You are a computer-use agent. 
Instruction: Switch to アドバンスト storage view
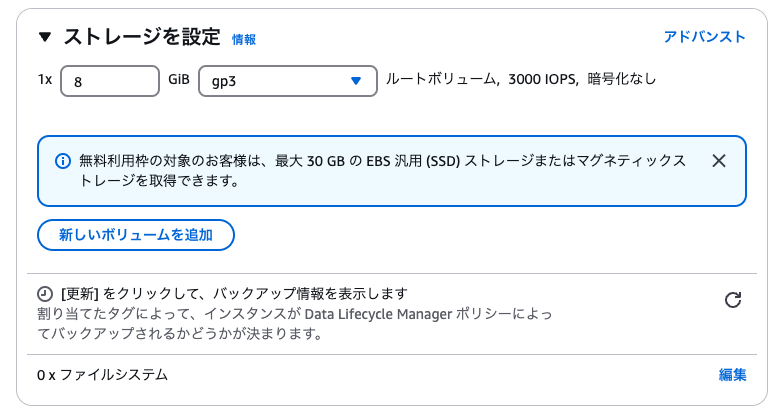[704, 37]
